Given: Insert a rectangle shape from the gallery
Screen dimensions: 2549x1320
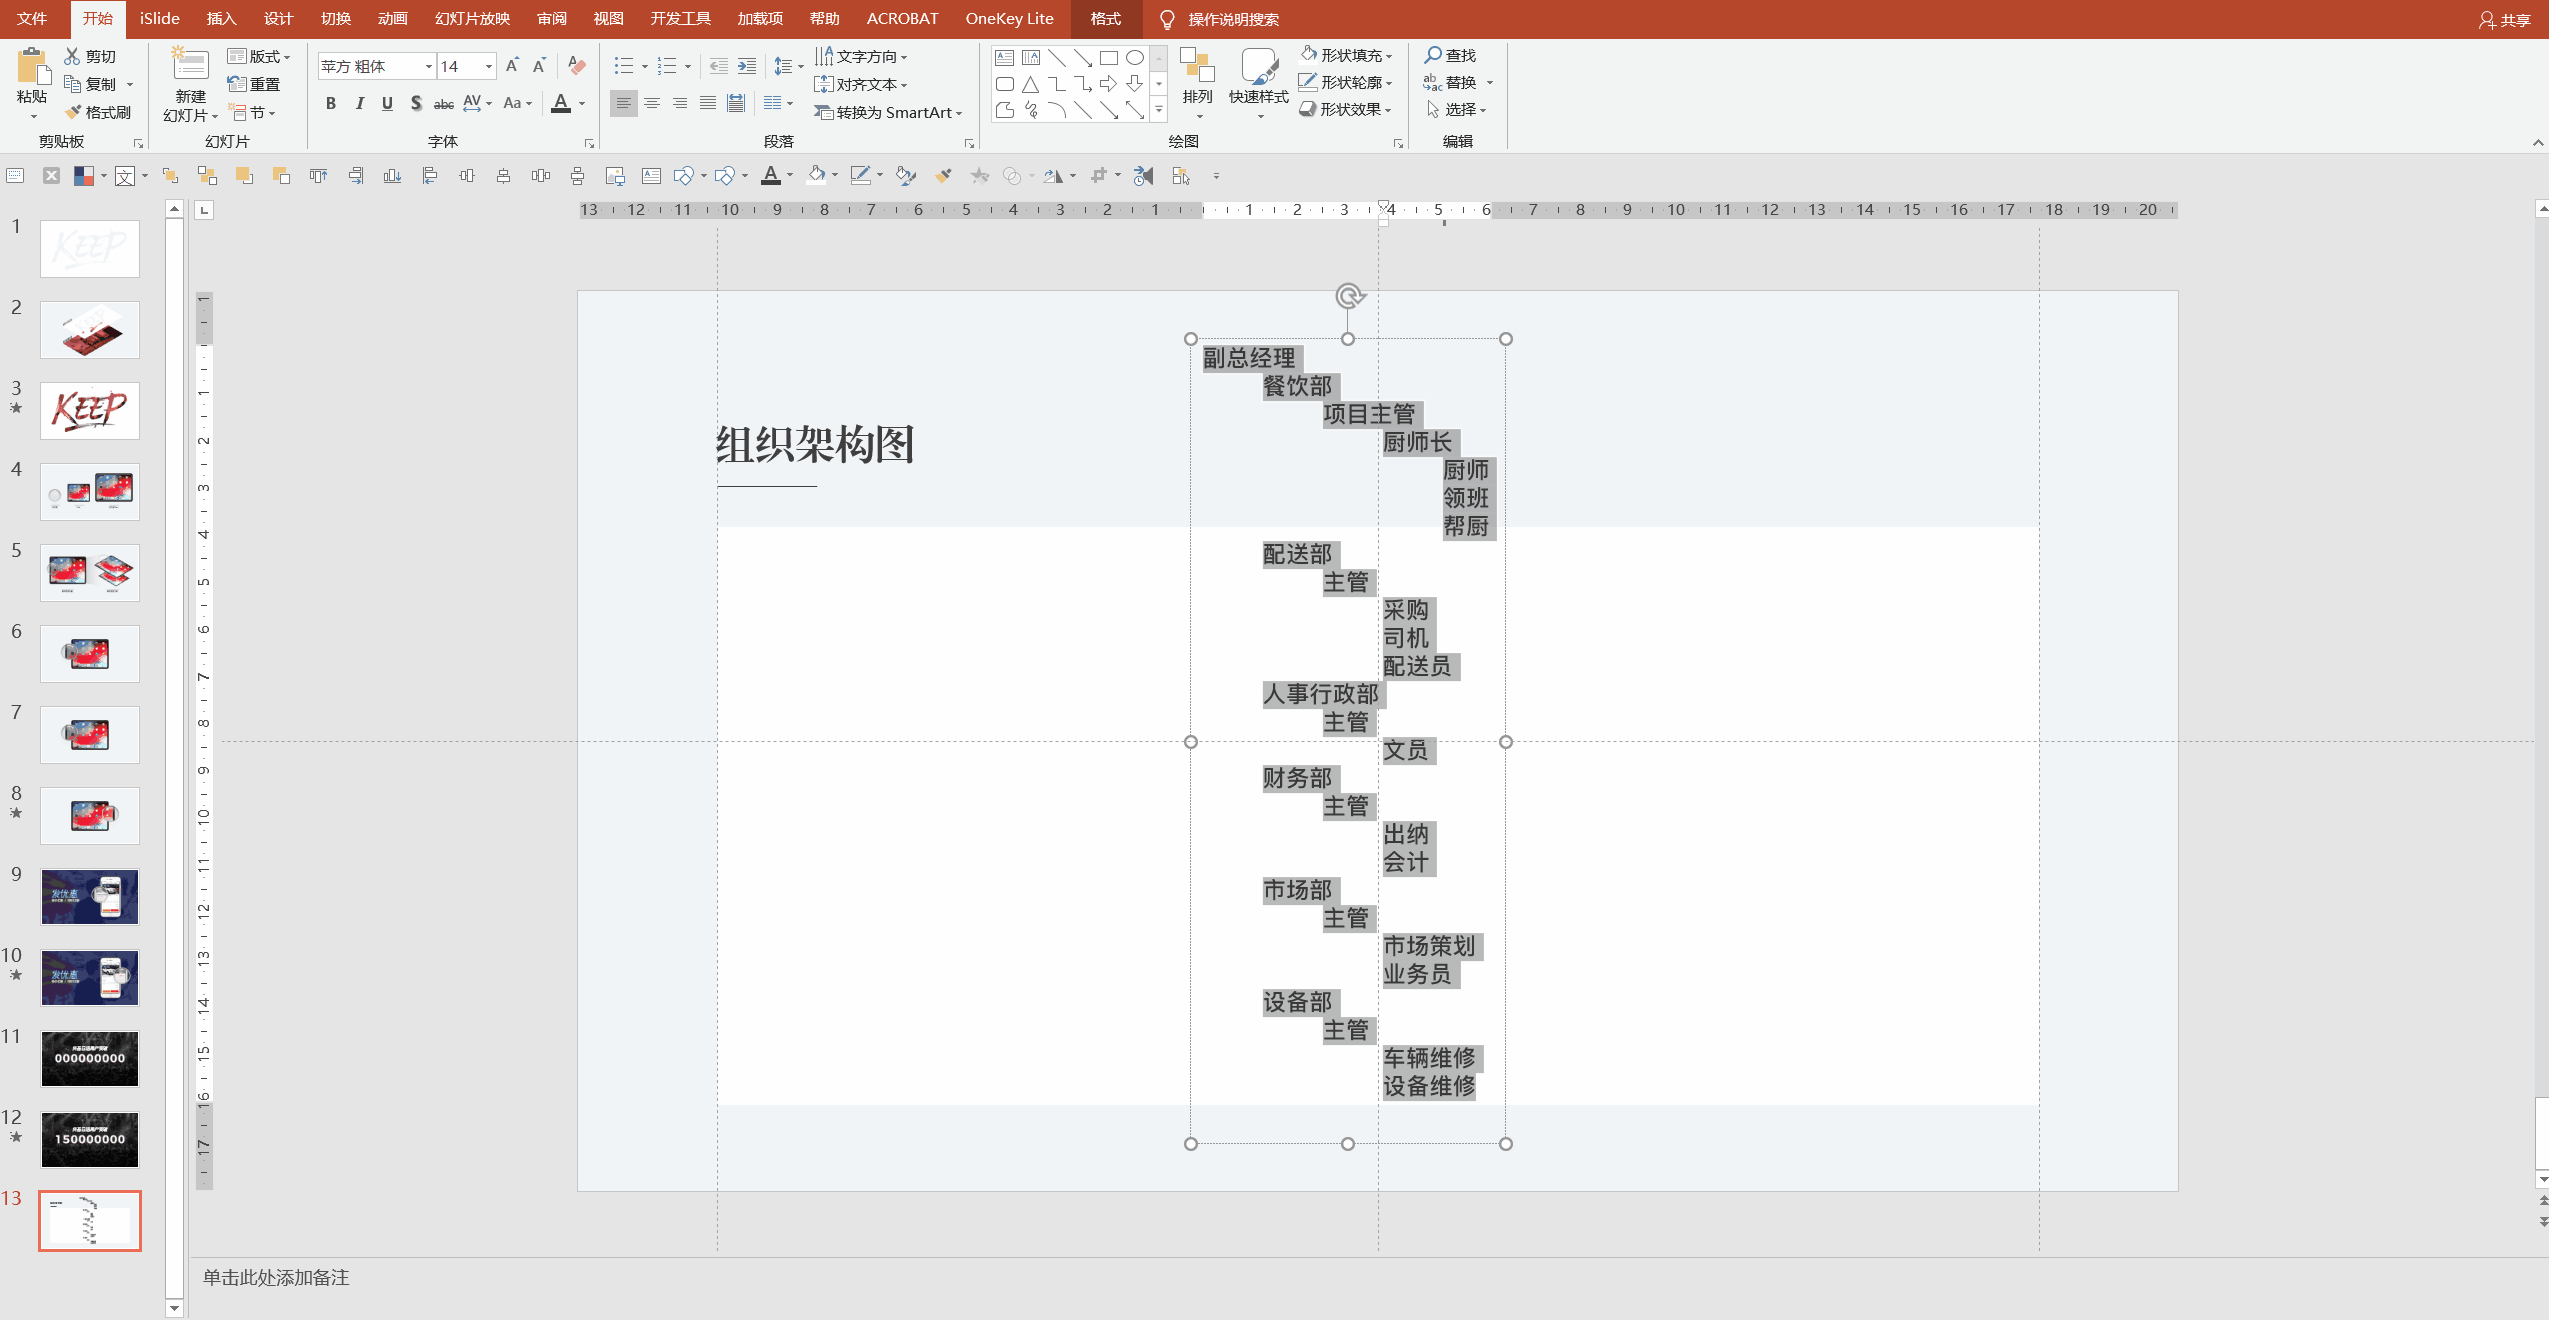Looking at the screenshot, I should pyautogui.click(x=1107, y=57).
